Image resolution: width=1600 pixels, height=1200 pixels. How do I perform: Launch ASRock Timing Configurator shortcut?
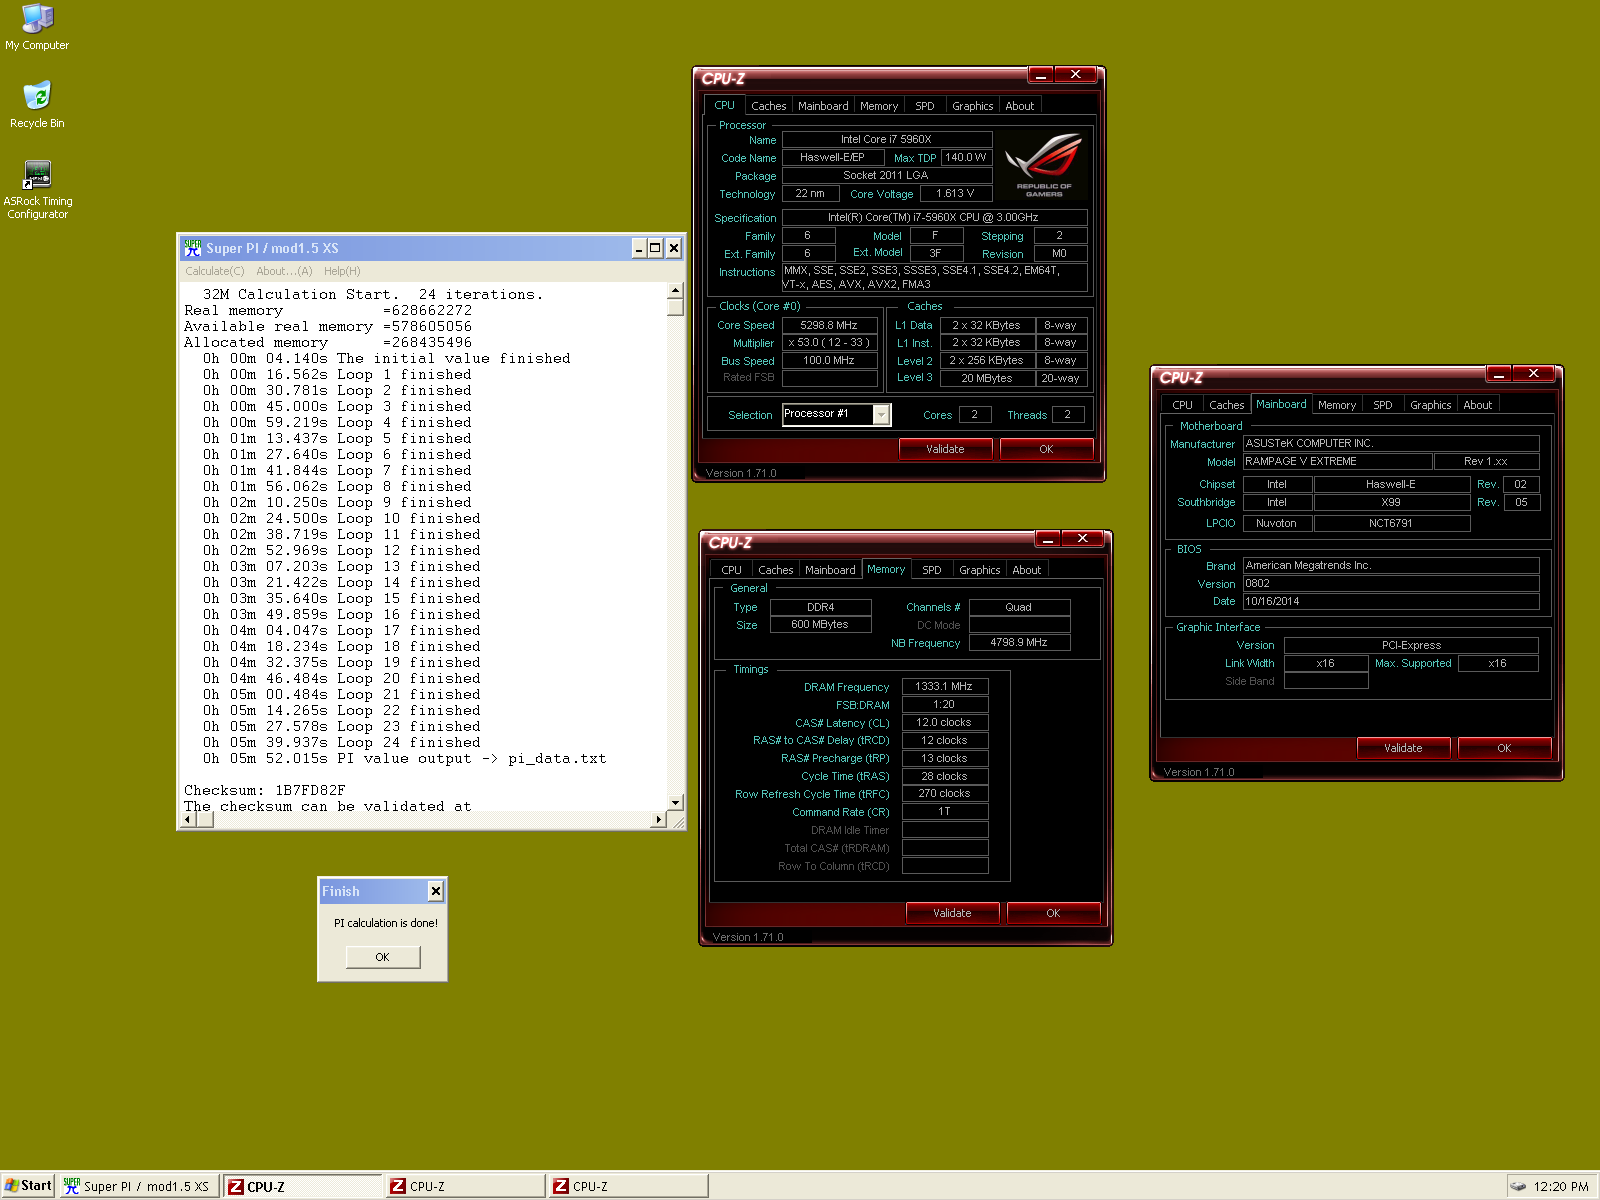point(37,190)
